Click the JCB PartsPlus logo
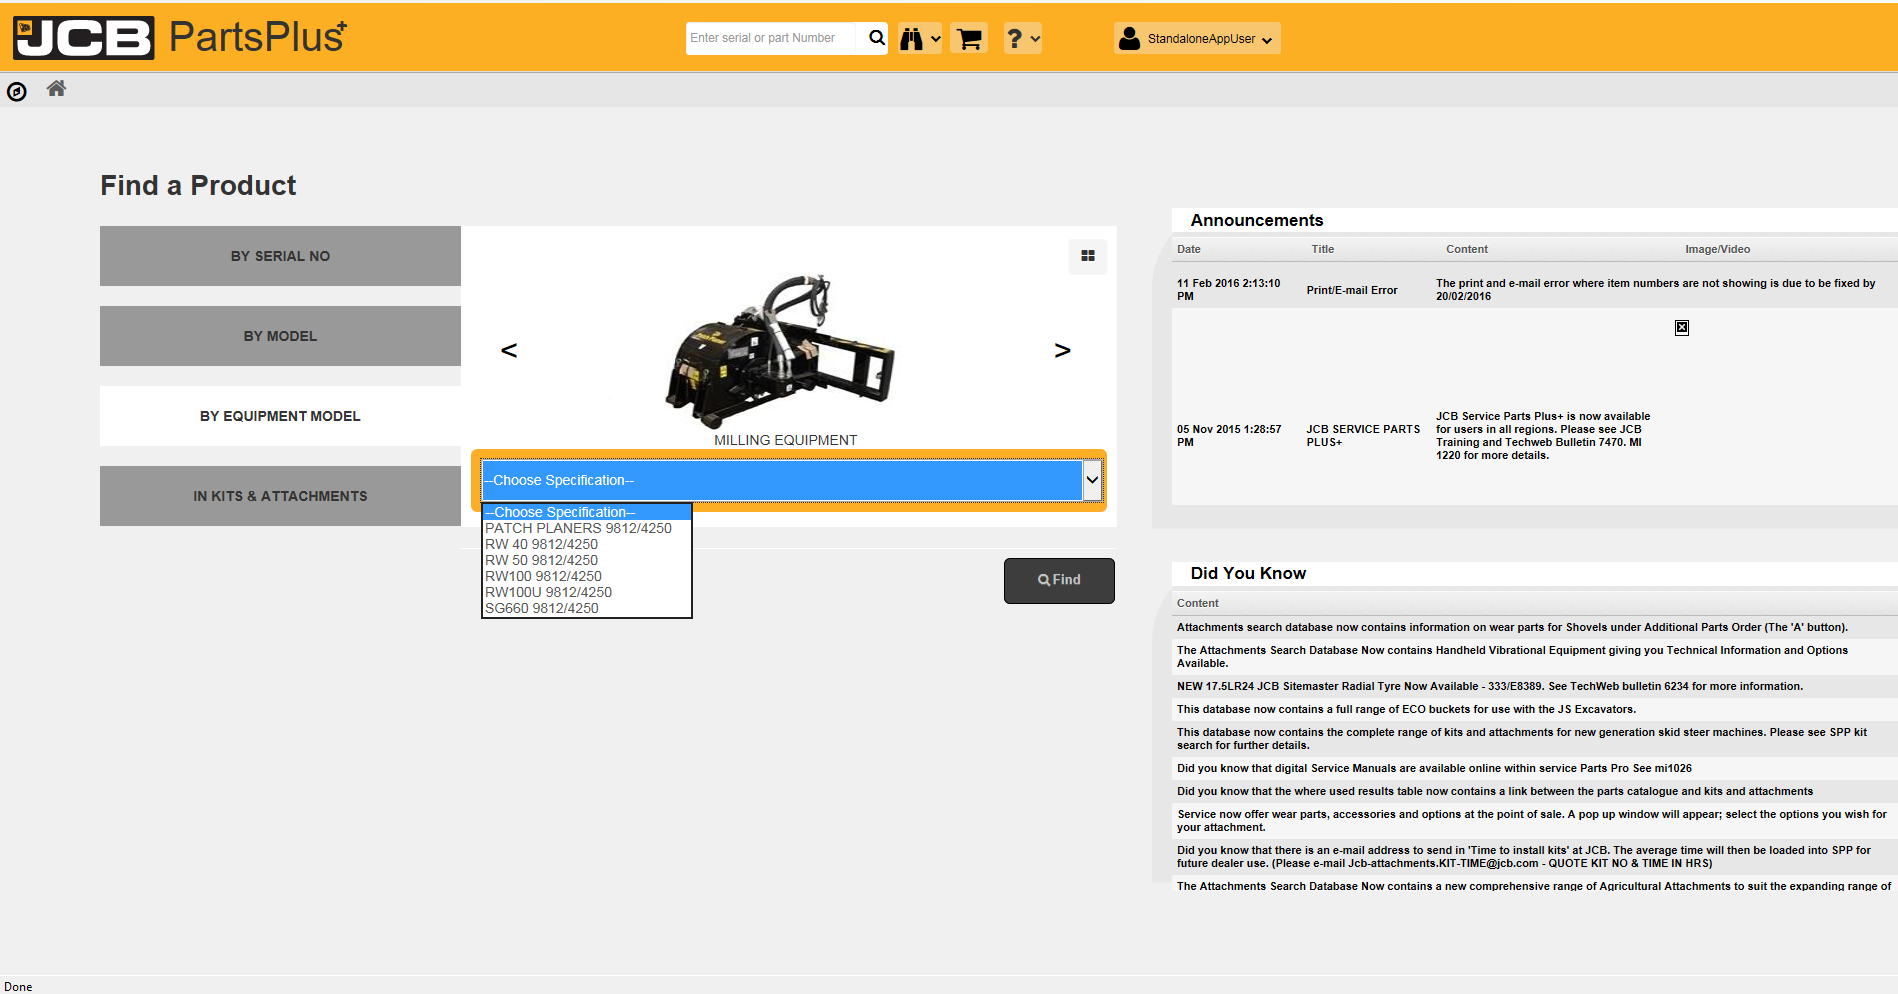 [x=180, y=37]
